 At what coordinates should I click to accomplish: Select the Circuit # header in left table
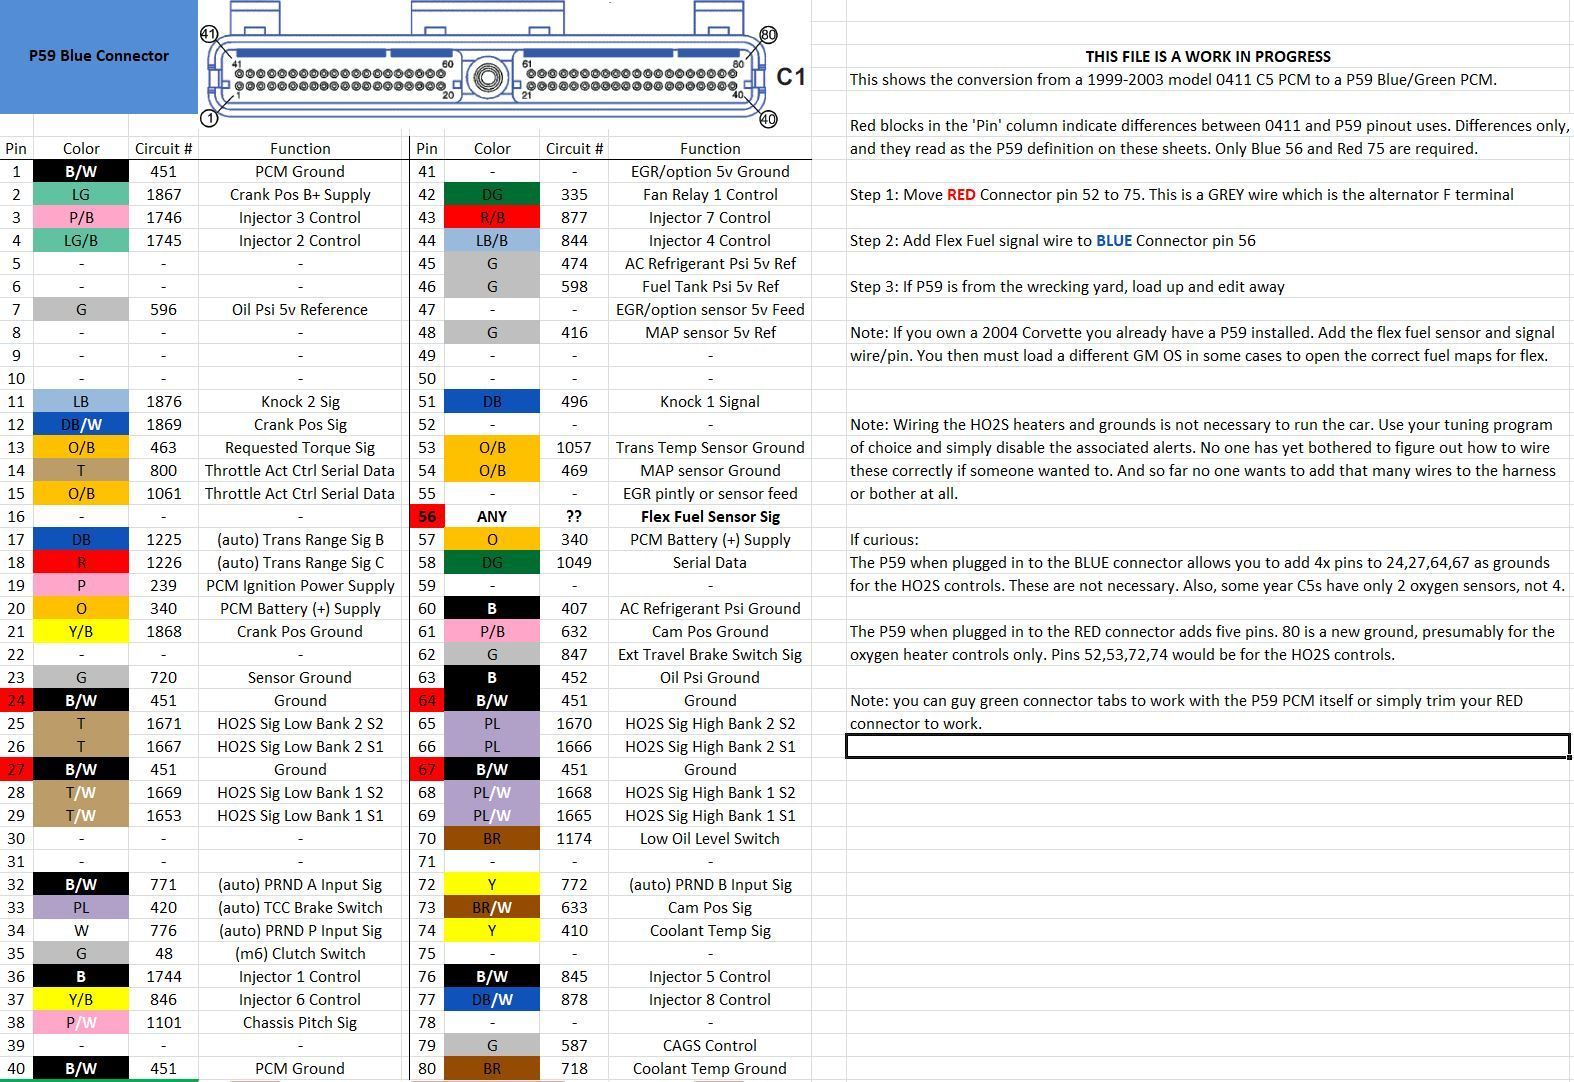click(164, 149)
